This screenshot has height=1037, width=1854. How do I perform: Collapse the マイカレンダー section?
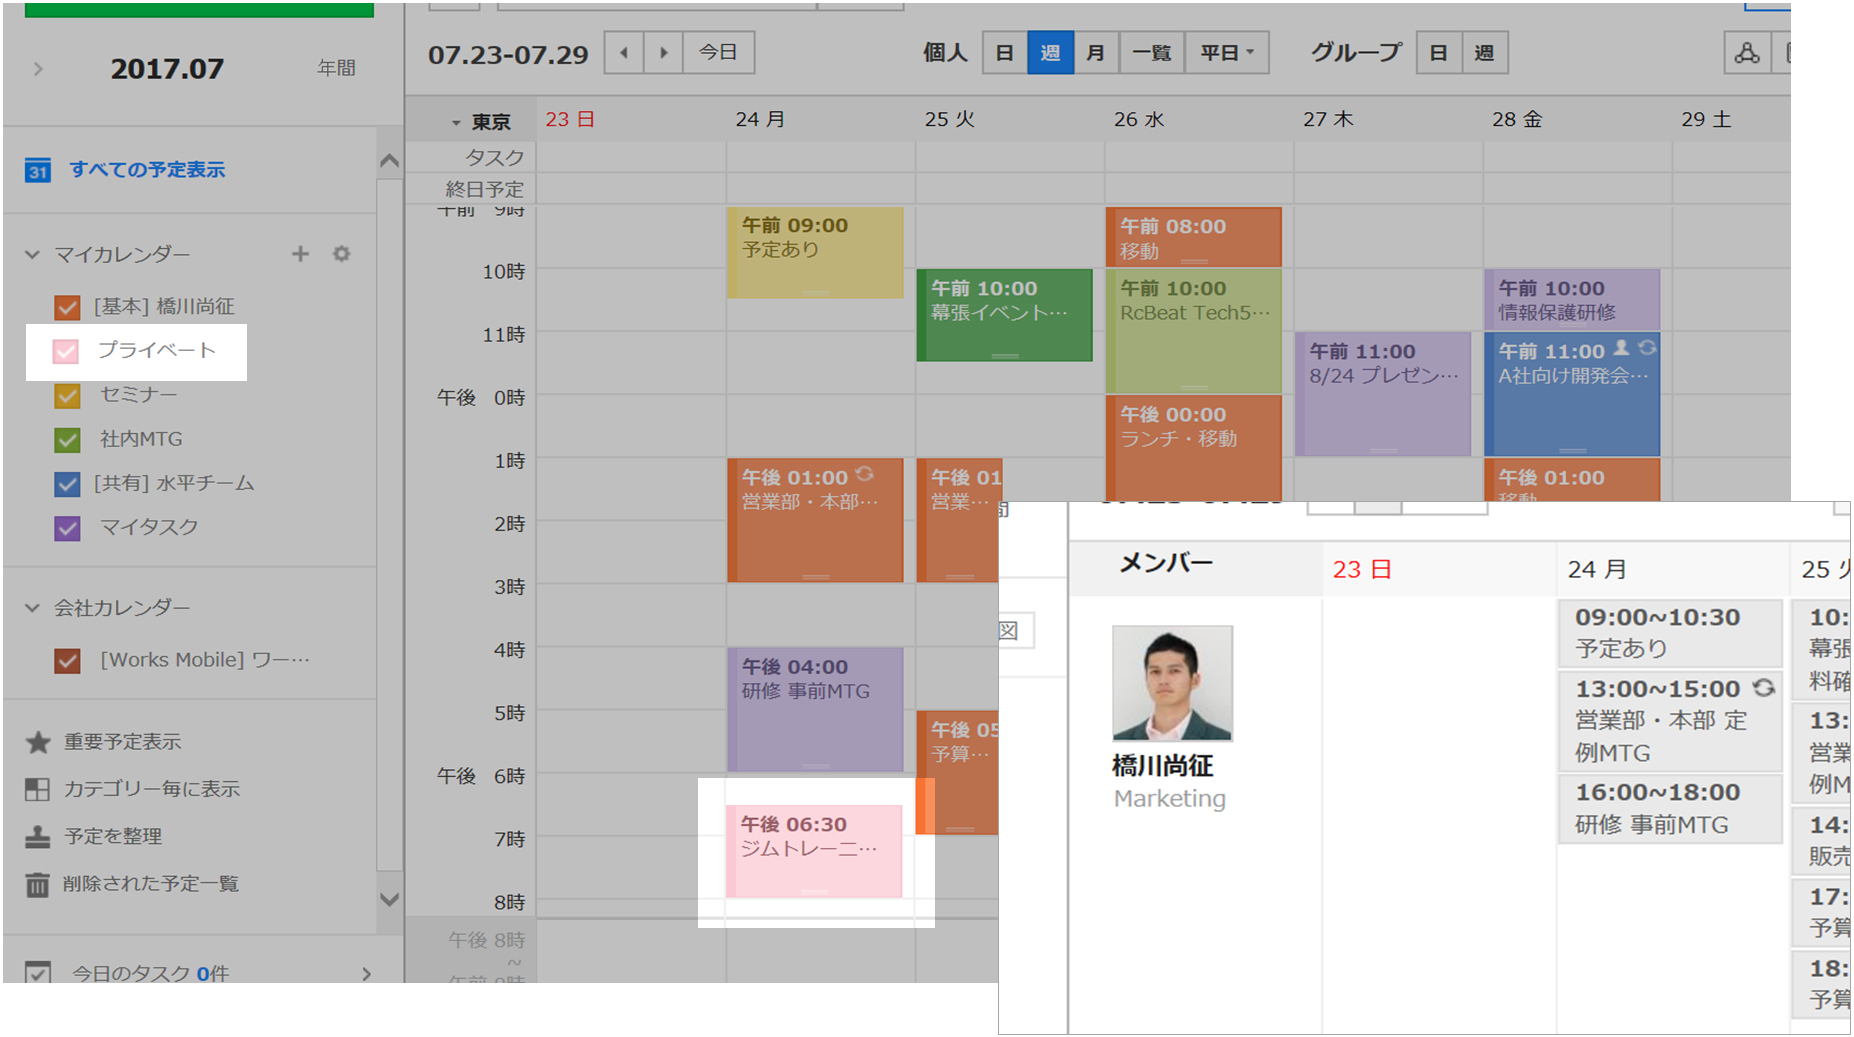coord(33,255)
